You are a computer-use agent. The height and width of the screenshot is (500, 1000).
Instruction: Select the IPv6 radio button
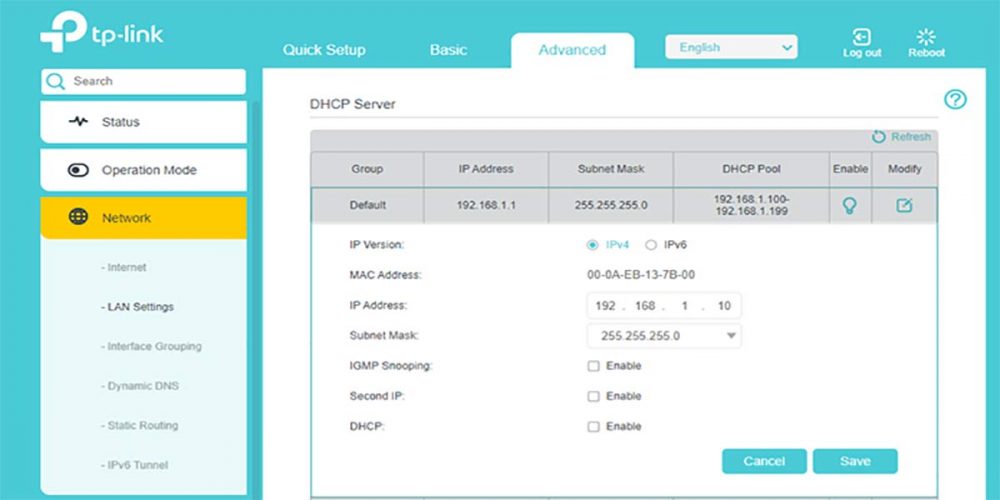[651, 244]
